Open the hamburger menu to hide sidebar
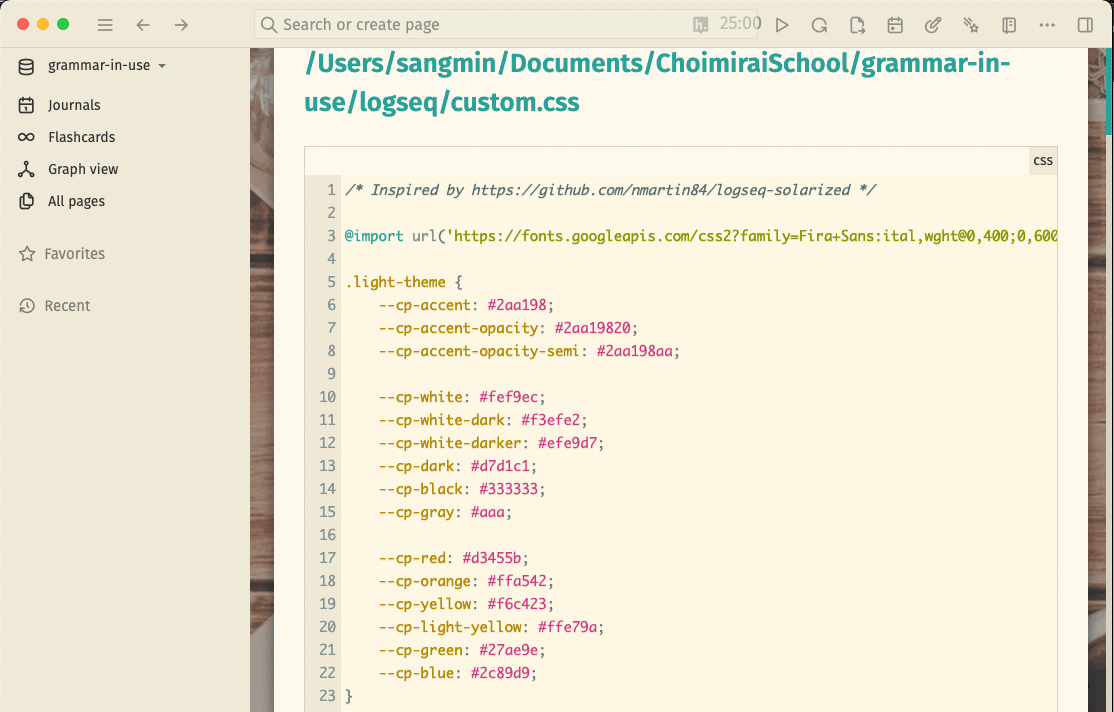 (x=104, y=24)
